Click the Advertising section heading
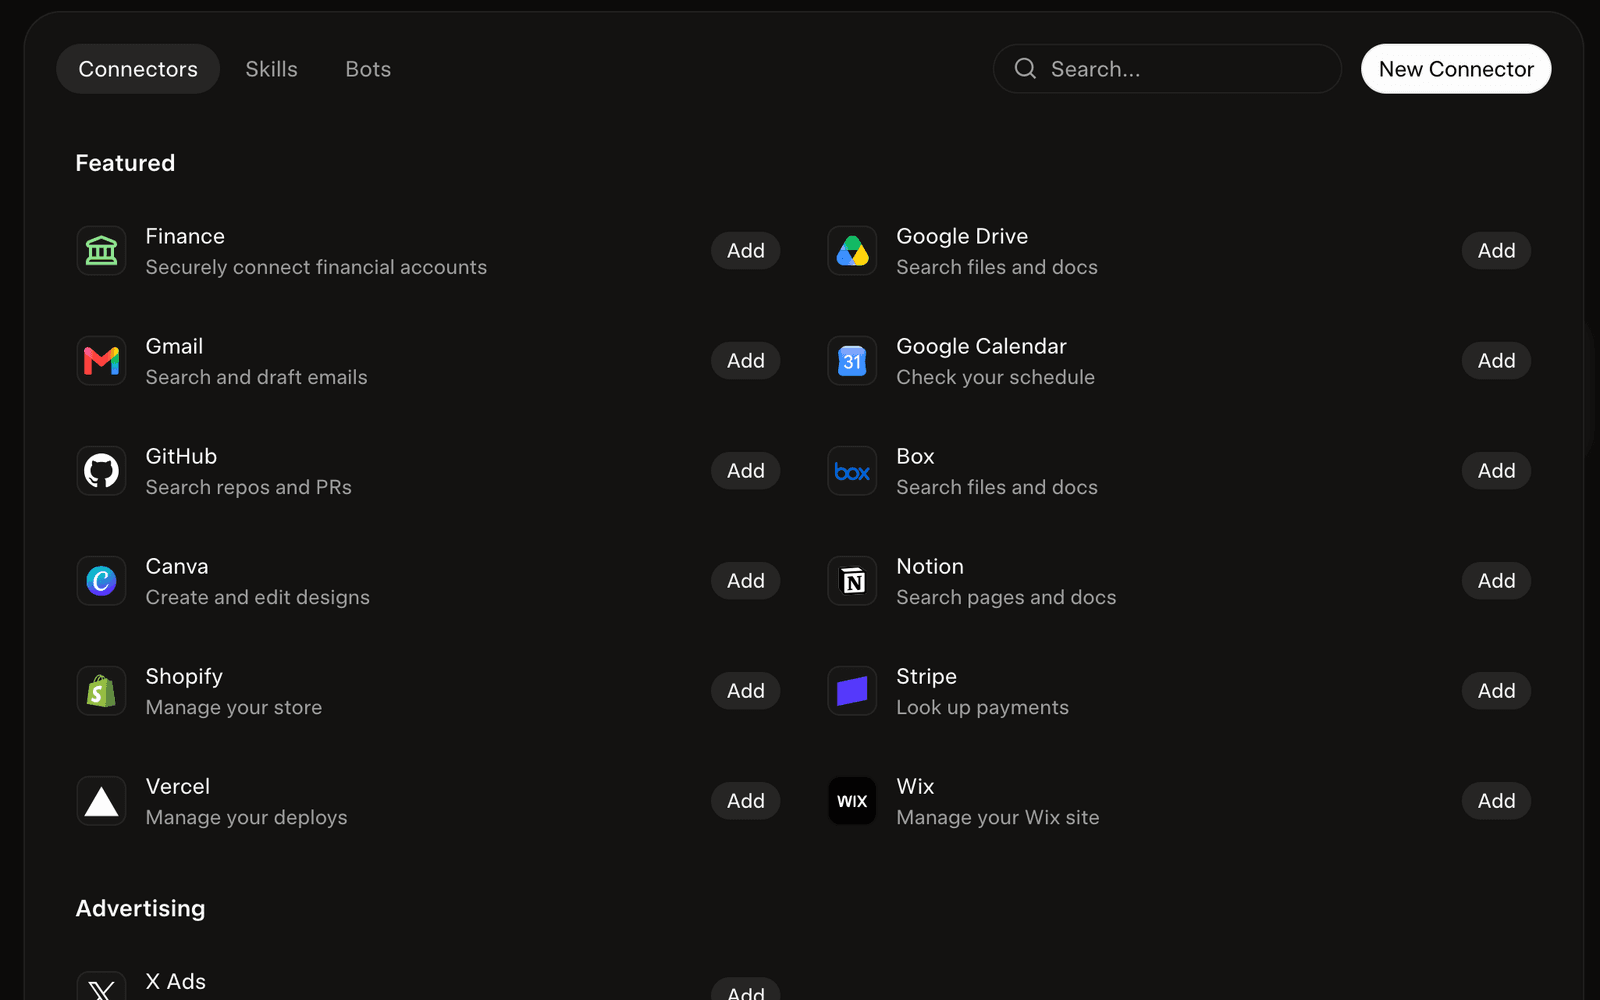Image resolution: width=1600 pixels, height=1000 pixels. (141, 908)
